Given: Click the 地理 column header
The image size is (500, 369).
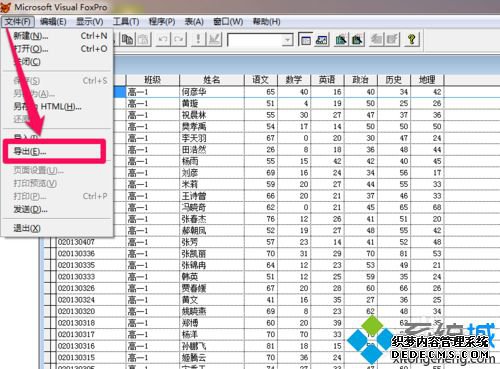Looking at the screenshot, I should click(x=427, y=80).
